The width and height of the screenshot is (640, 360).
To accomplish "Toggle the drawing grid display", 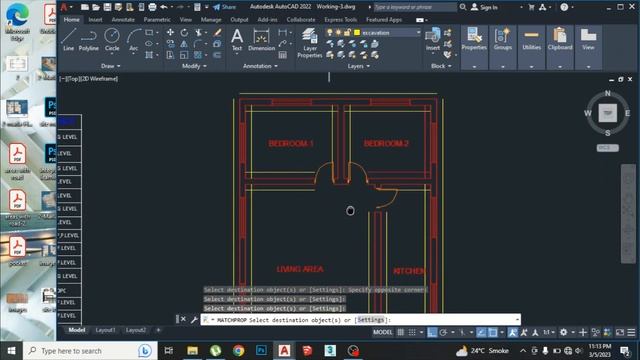I will (x=400, y=332).
